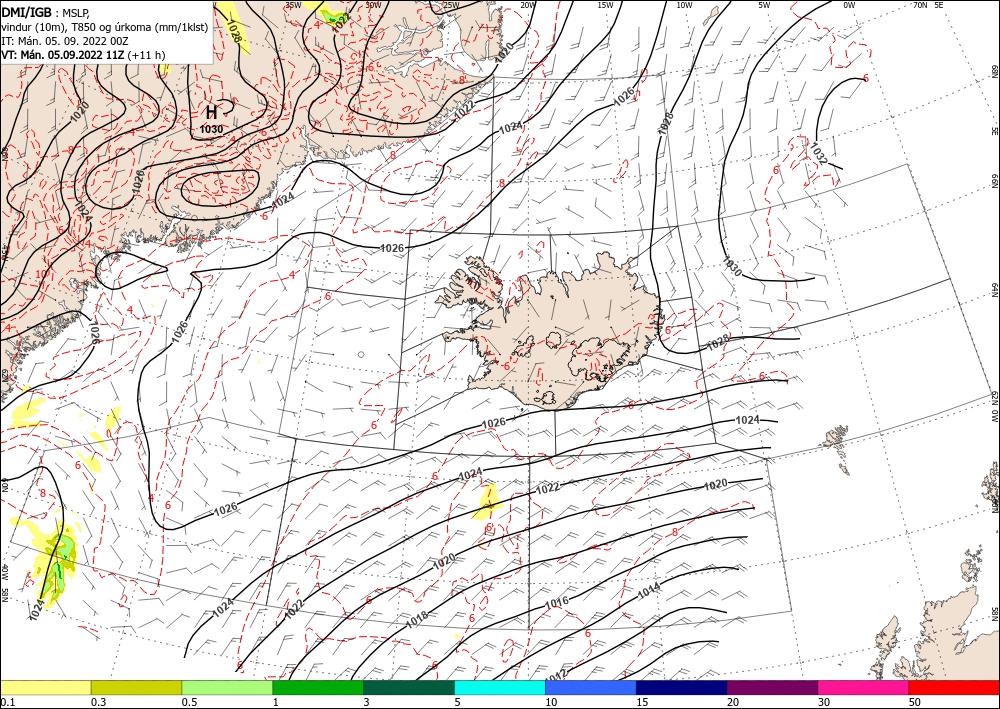Click the yellow 0.1–0.3 precipitation legend swatch
1000x709 pixels.
pyautogui.click(x=45, y=687)
